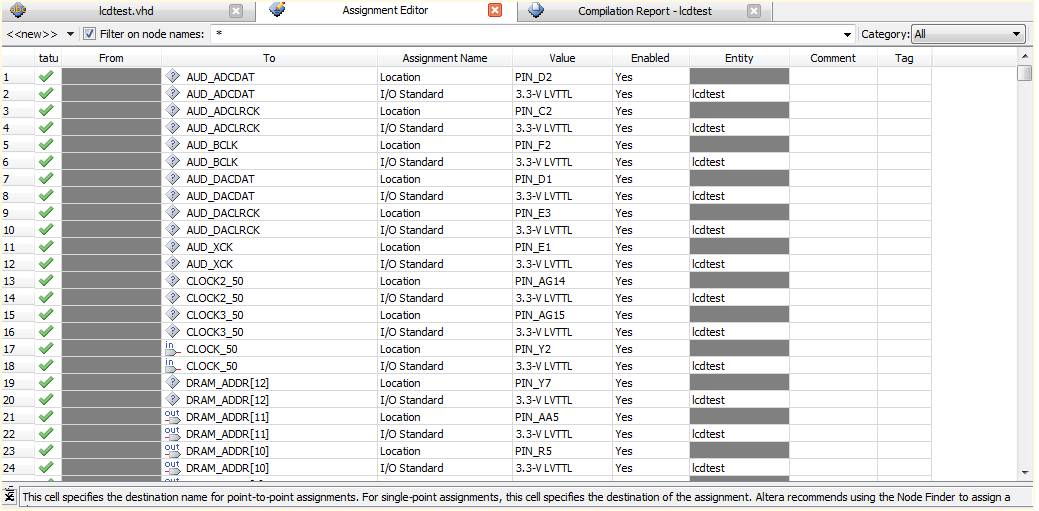Click the CLOCK3_50 name in row 15
The image size is (1039, 511).
(x=215, y=315)
